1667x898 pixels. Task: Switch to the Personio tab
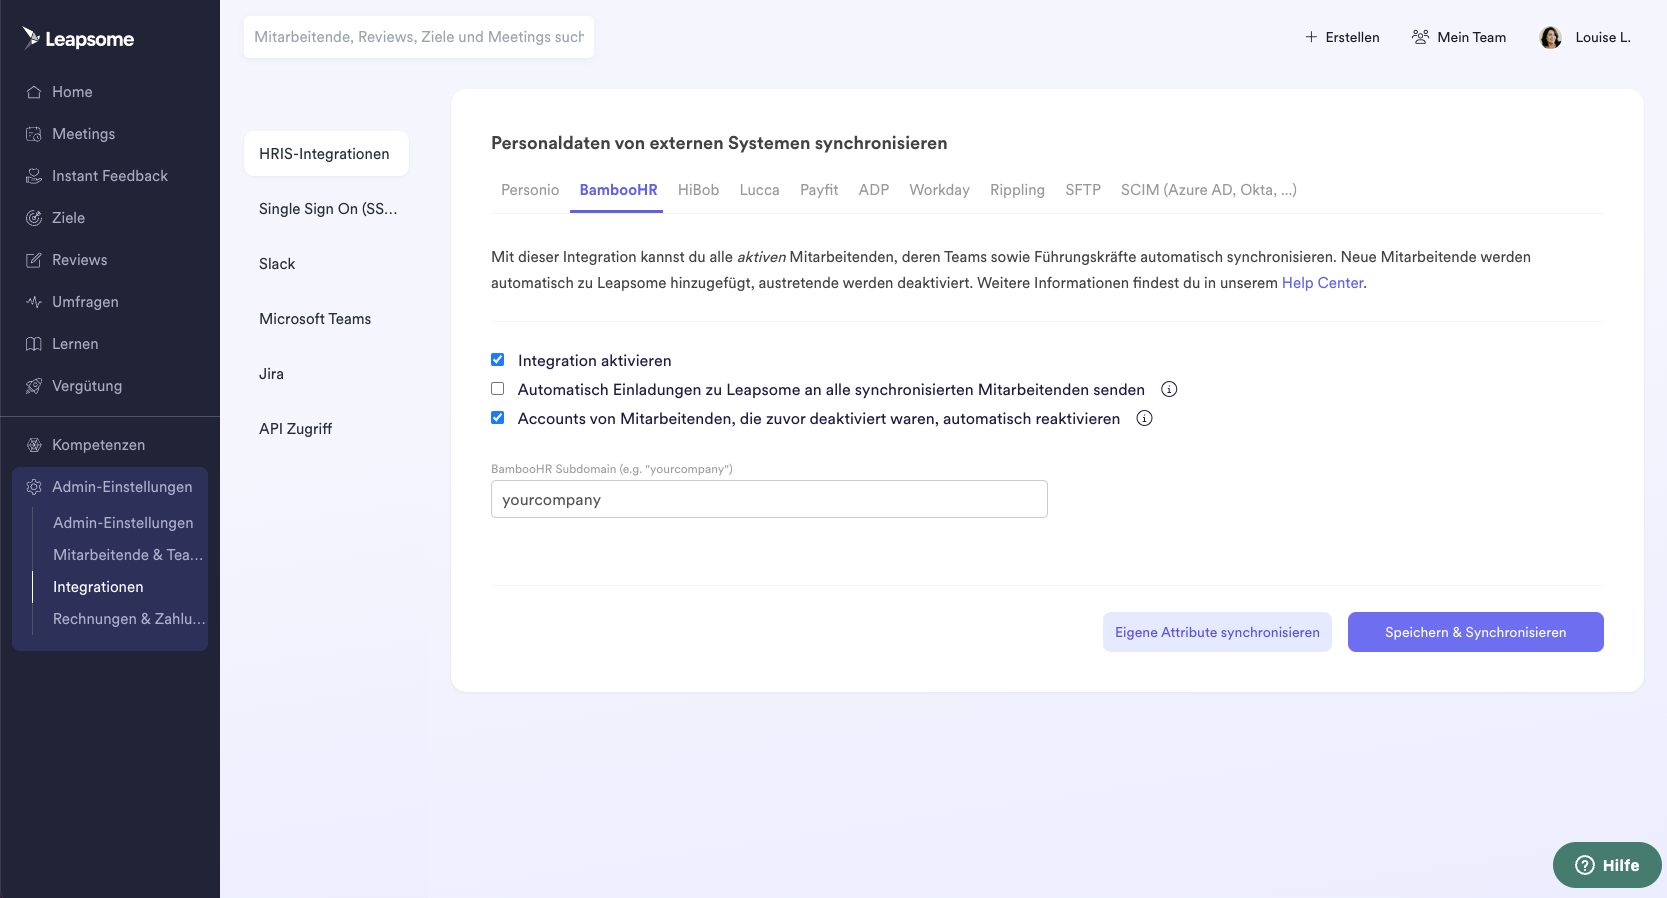(530, 190)
